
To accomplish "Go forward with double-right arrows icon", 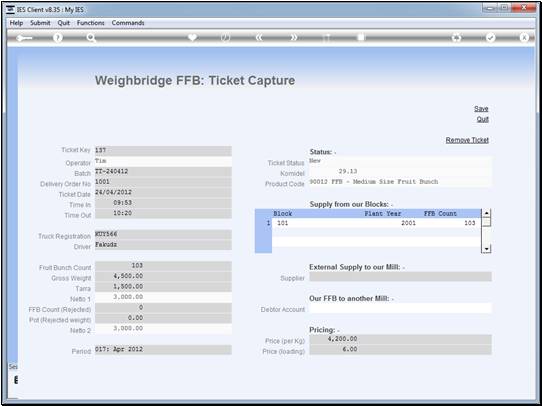I will tap(293, 38).
